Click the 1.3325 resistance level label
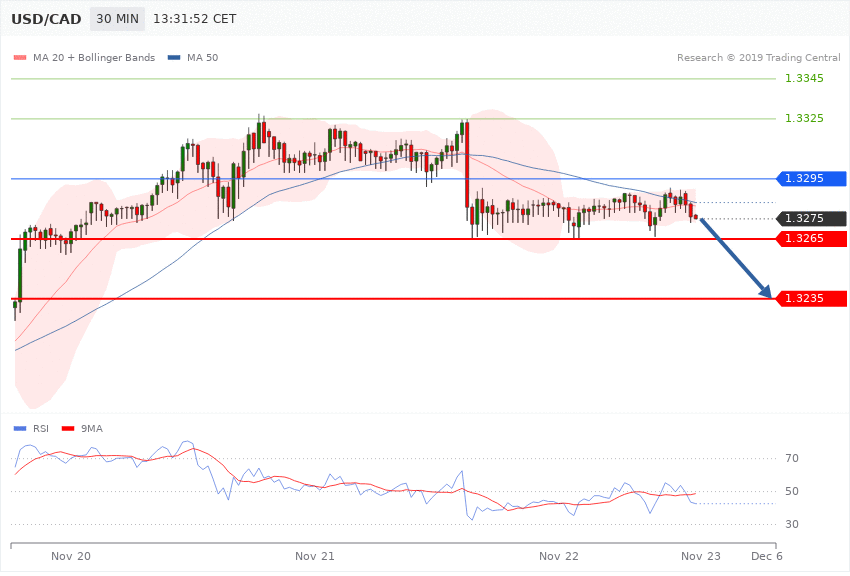The image size is (850, 576). pos(804,118)
